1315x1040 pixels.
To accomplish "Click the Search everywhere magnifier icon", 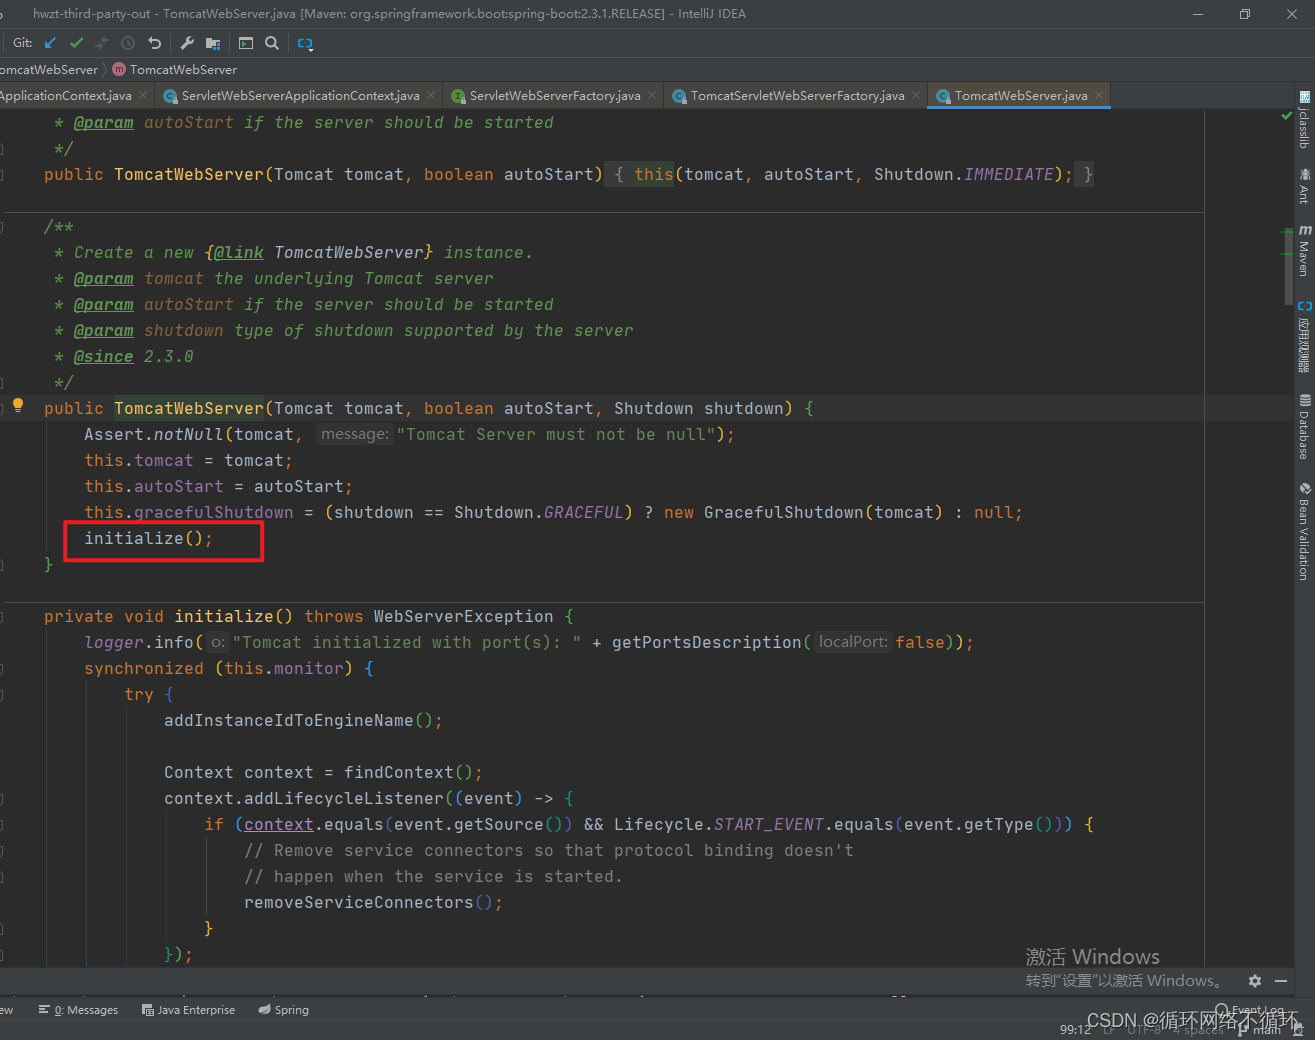I will (271, 43).
